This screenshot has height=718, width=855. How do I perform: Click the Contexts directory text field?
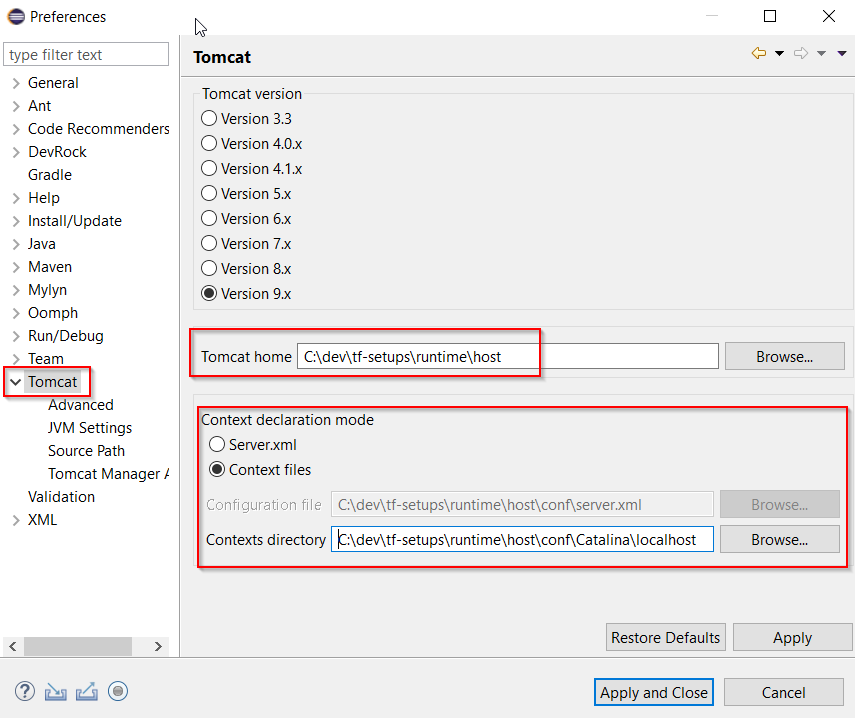coord(521,540)
